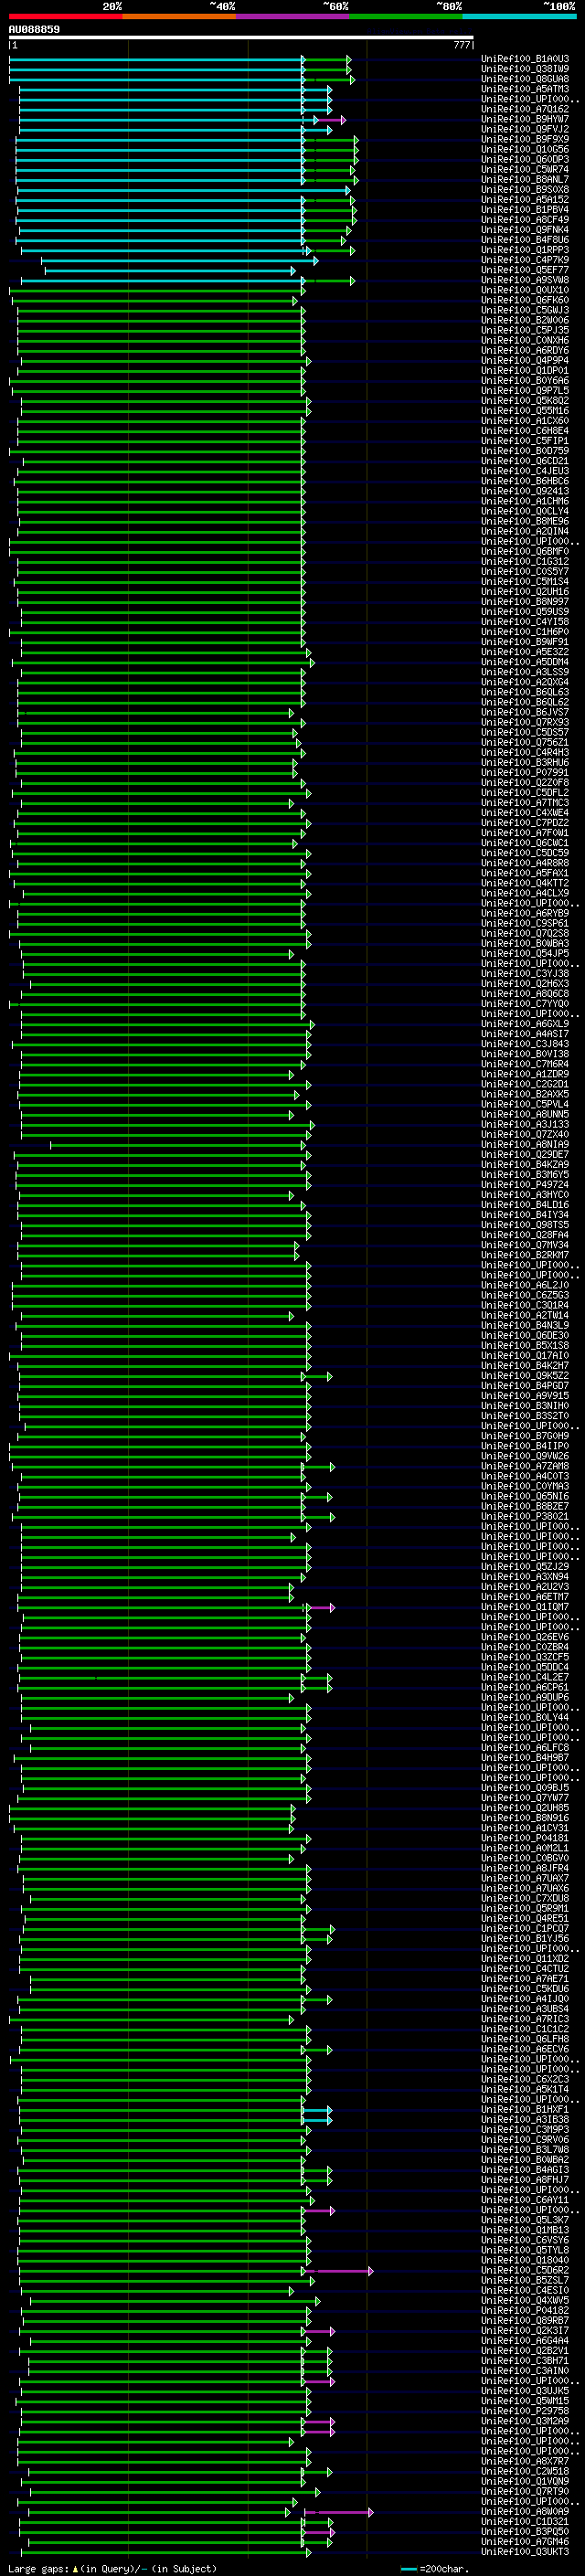The width and height of the screenshot is (585, 2576).
Task: Open the UniRef100_A8W0A9 hit label
Action: tap(525, 2511)
